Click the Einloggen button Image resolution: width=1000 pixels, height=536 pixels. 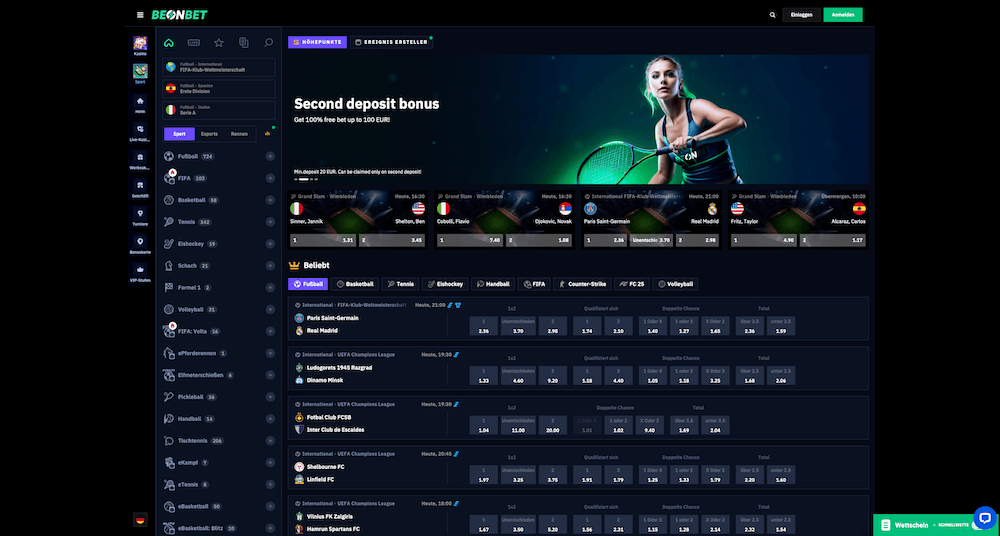802,15
